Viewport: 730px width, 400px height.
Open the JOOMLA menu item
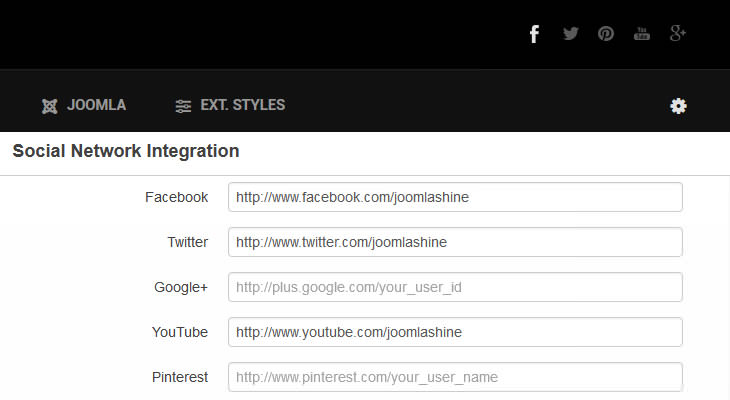84,105
